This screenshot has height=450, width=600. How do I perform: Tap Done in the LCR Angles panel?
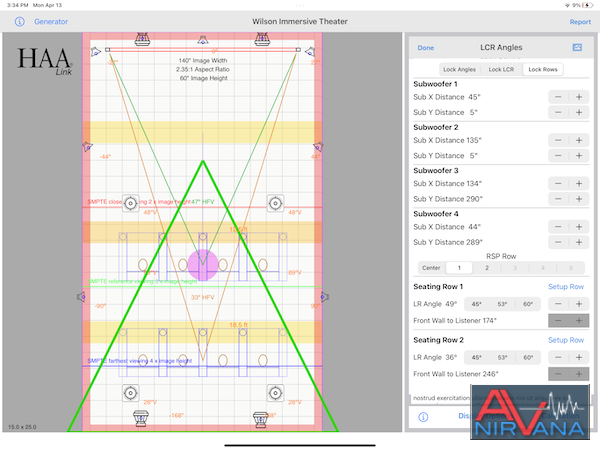pos(426,48)
